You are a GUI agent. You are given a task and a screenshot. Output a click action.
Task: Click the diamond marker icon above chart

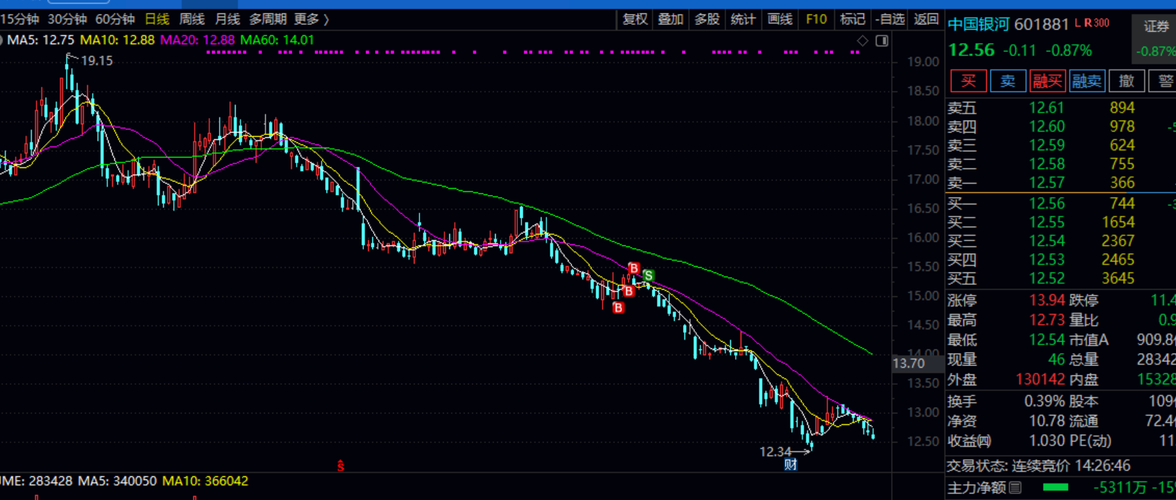point(860,40)
